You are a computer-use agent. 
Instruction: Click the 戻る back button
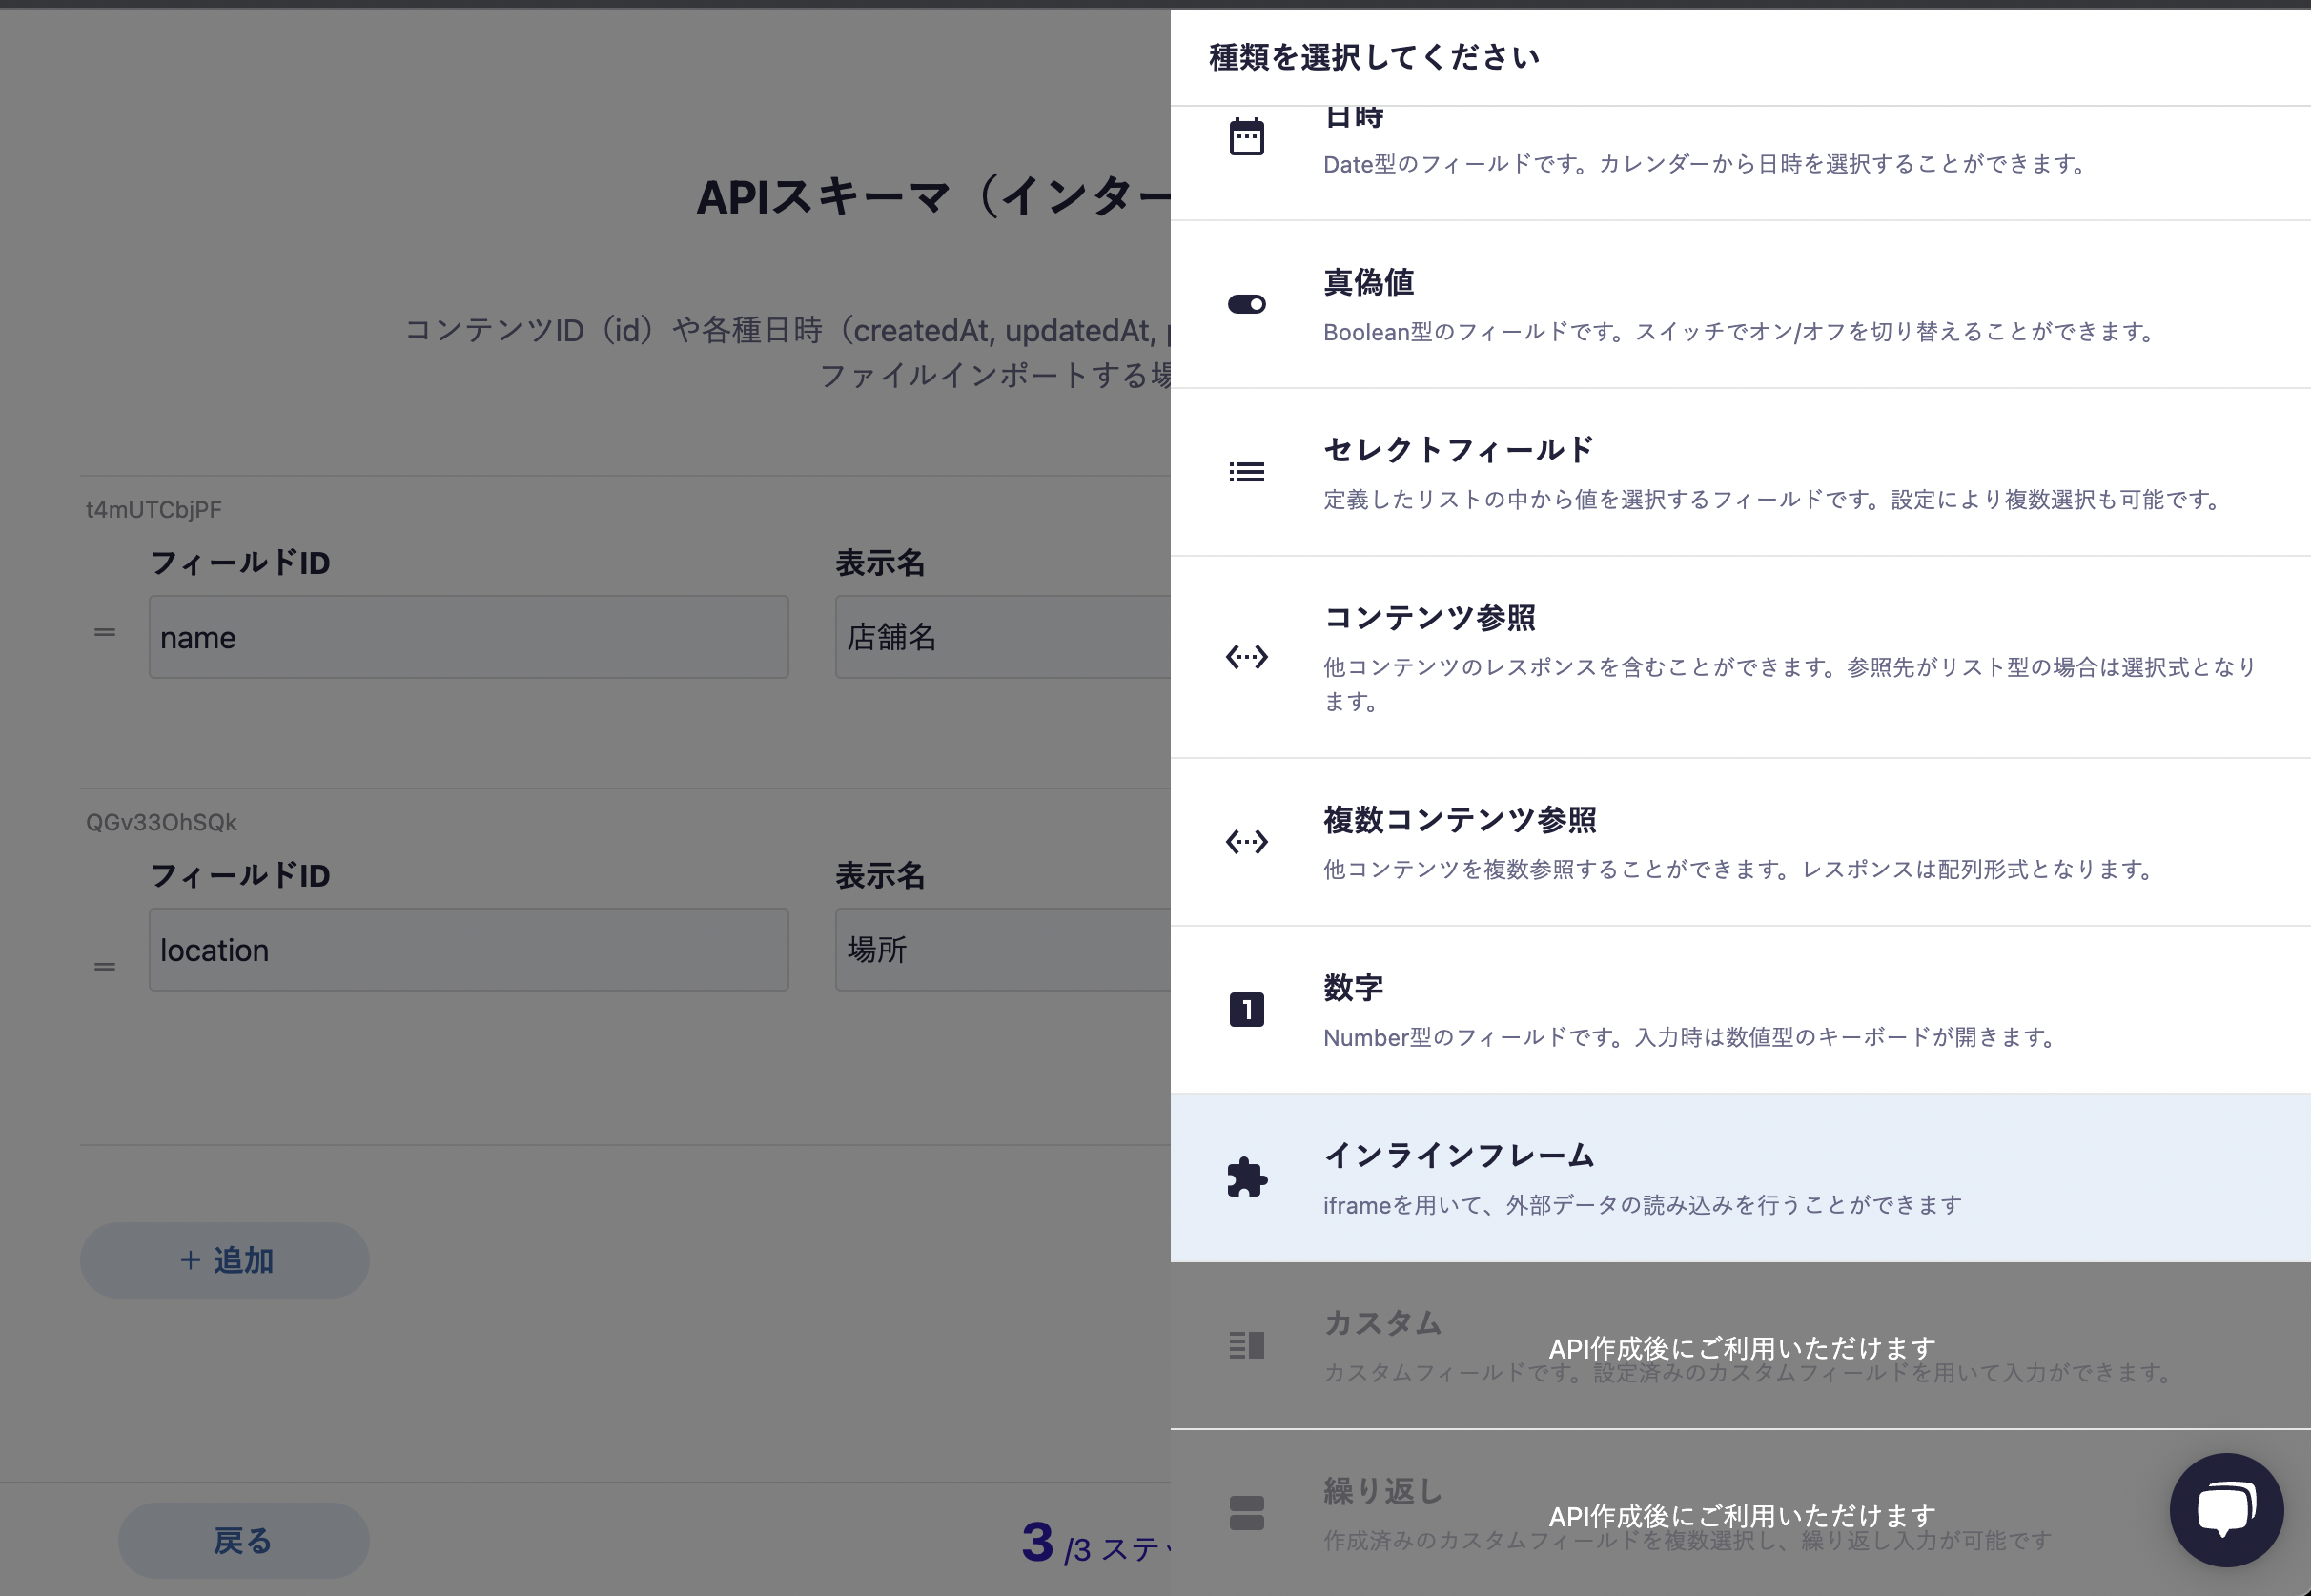[x=243, y=1540]
